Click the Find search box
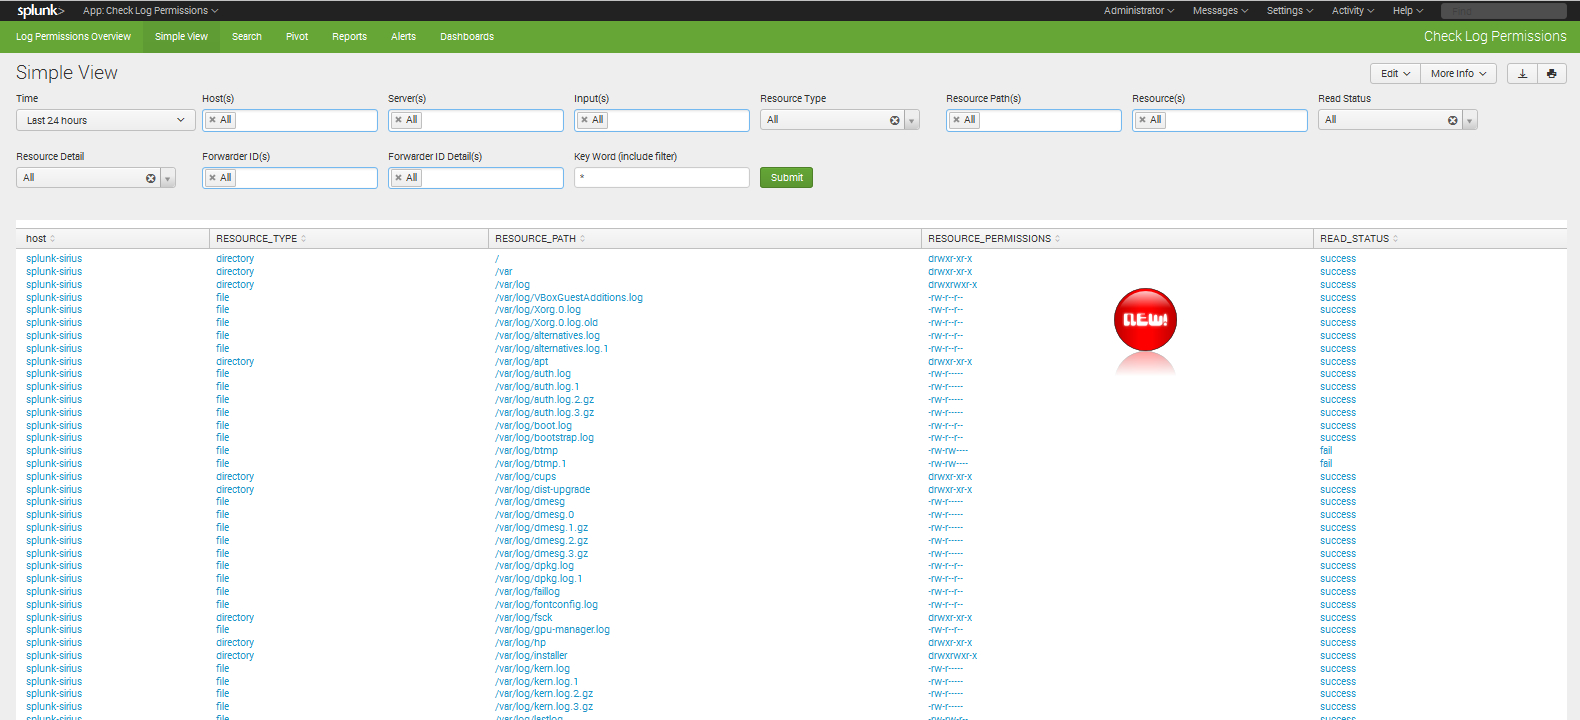 [x=1503, y=10]
